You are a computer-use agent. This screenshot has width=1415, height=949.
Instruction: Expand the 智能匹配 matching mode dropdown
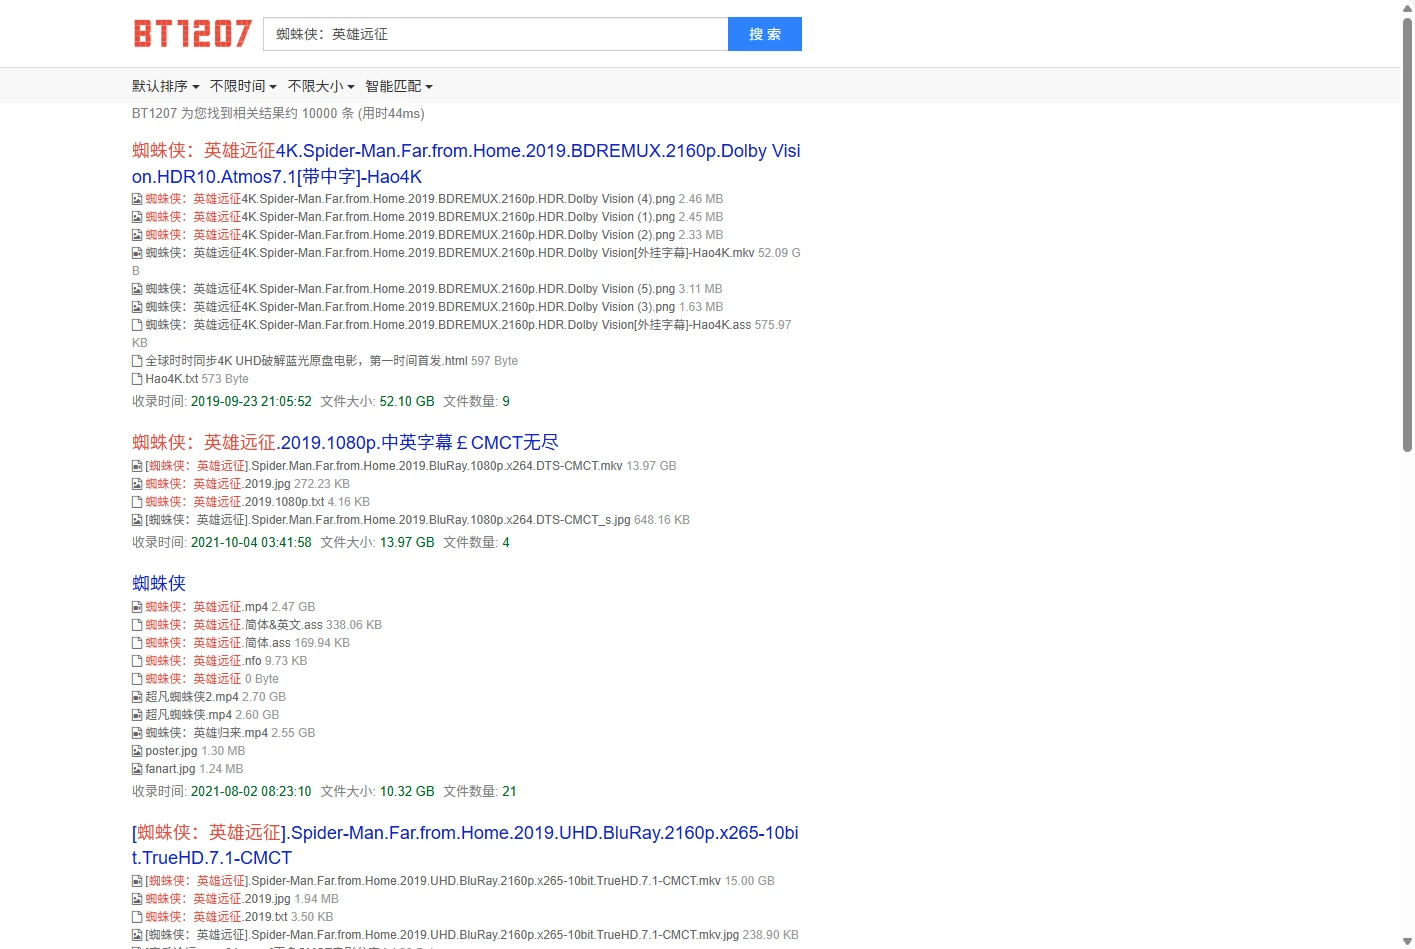399,86
